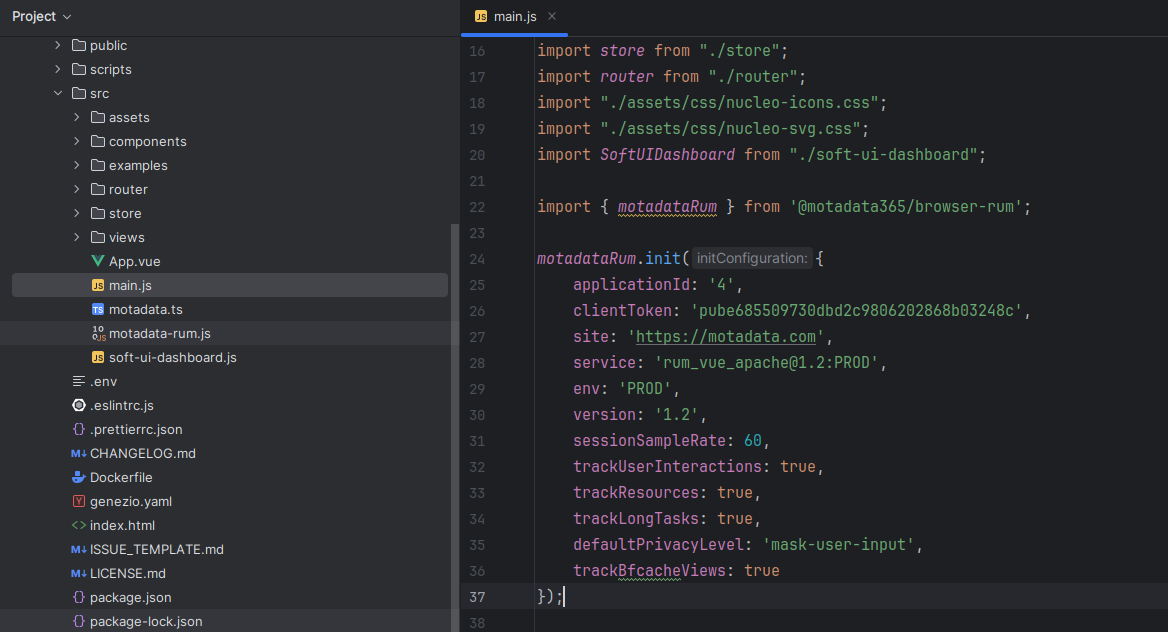
Task: Select motadata-rum.js in project tree
Action: click(159, 333)
